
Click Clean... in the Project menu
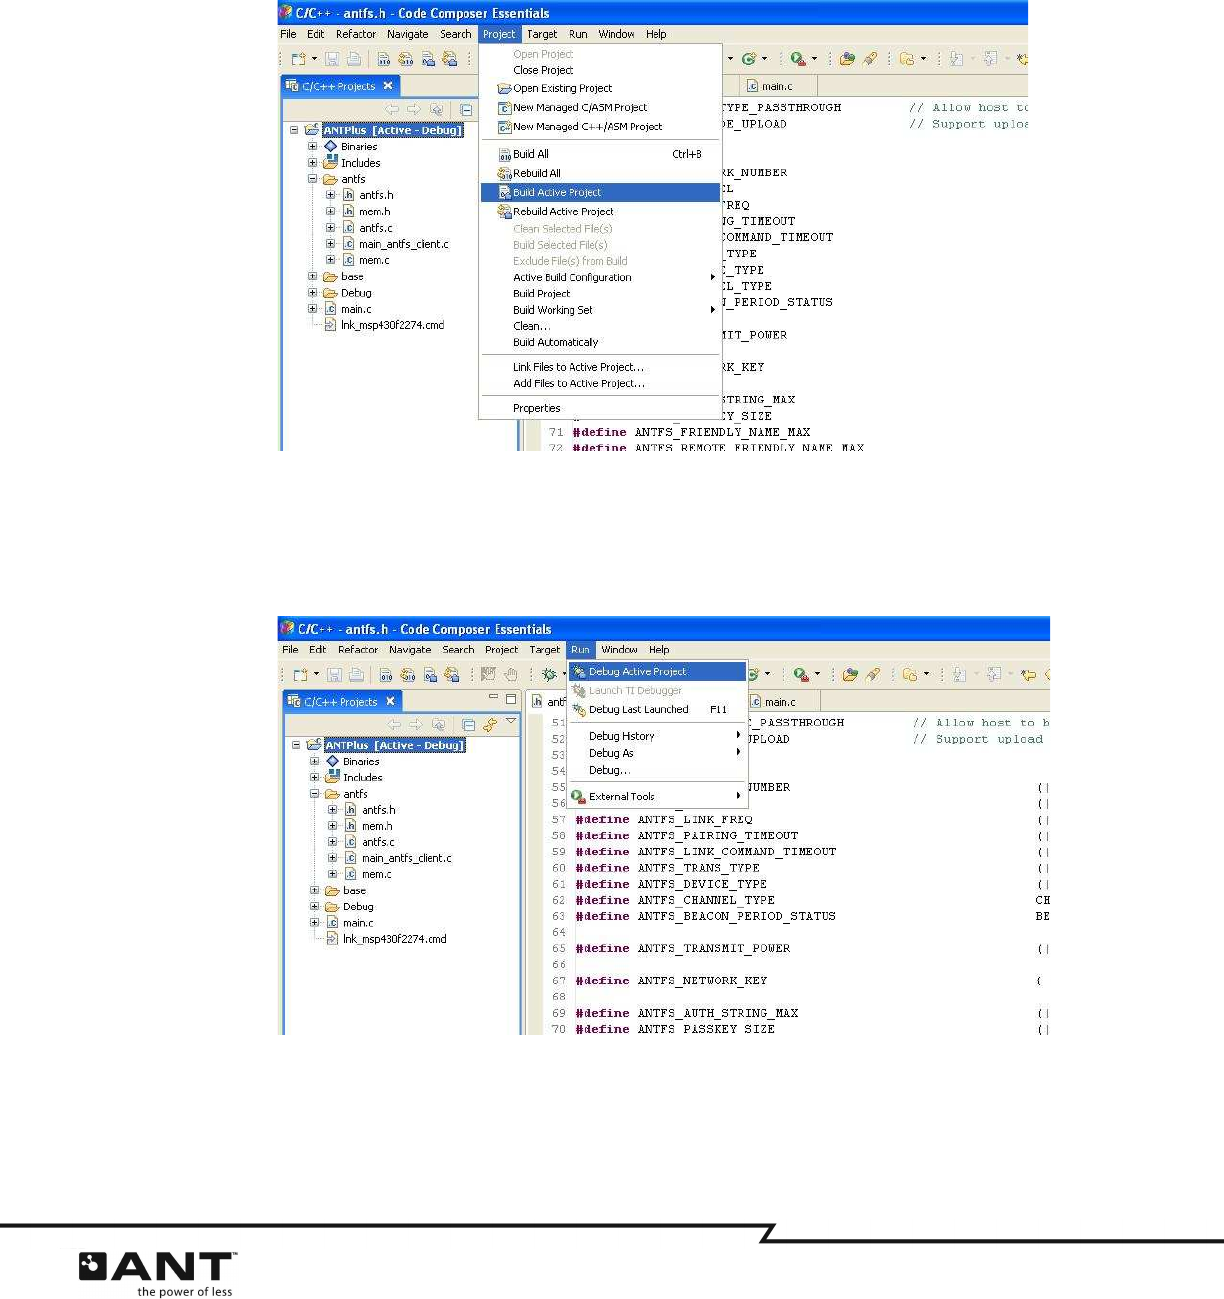pyautogui.click(x=600, y=326)
